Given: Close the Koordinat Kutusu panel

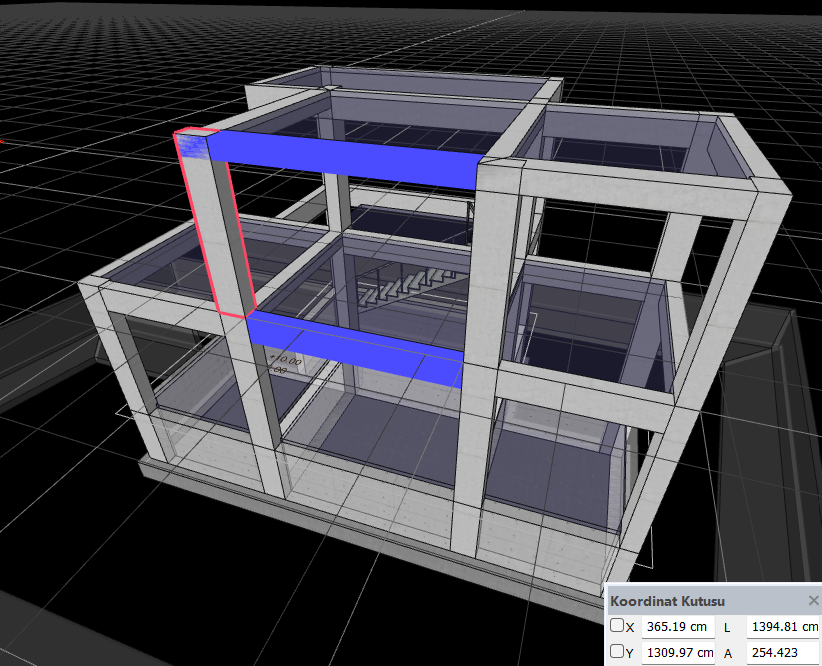Looking at the screenshot, I should point(814,600).
